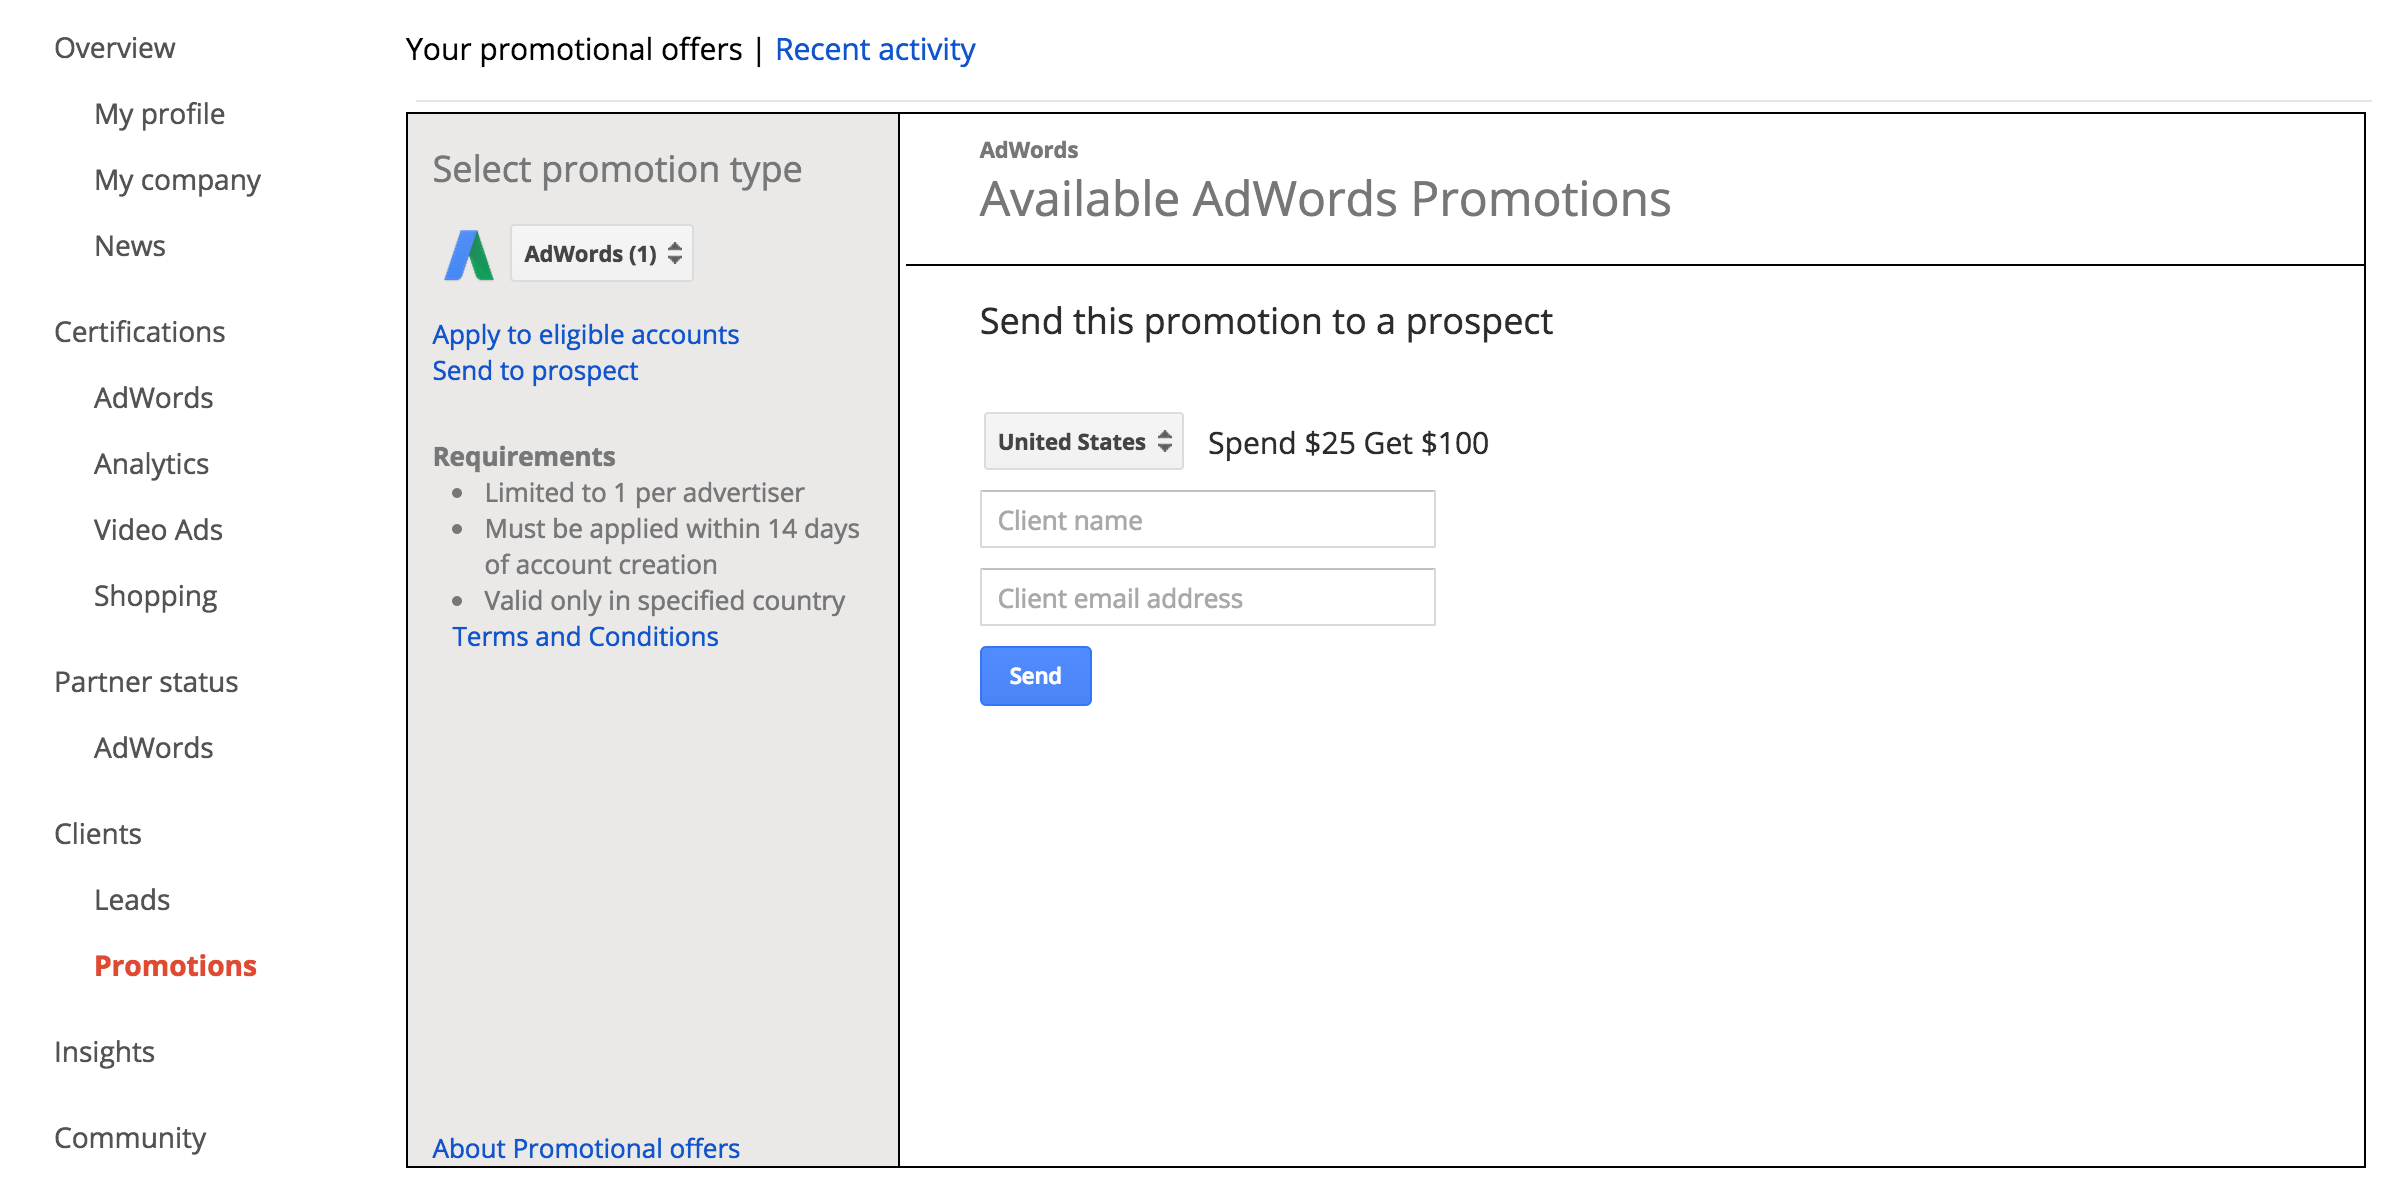This screenshot has height=1200, width=2400.
Task: Open the United States country dropdown
Action: point(1083,442)
